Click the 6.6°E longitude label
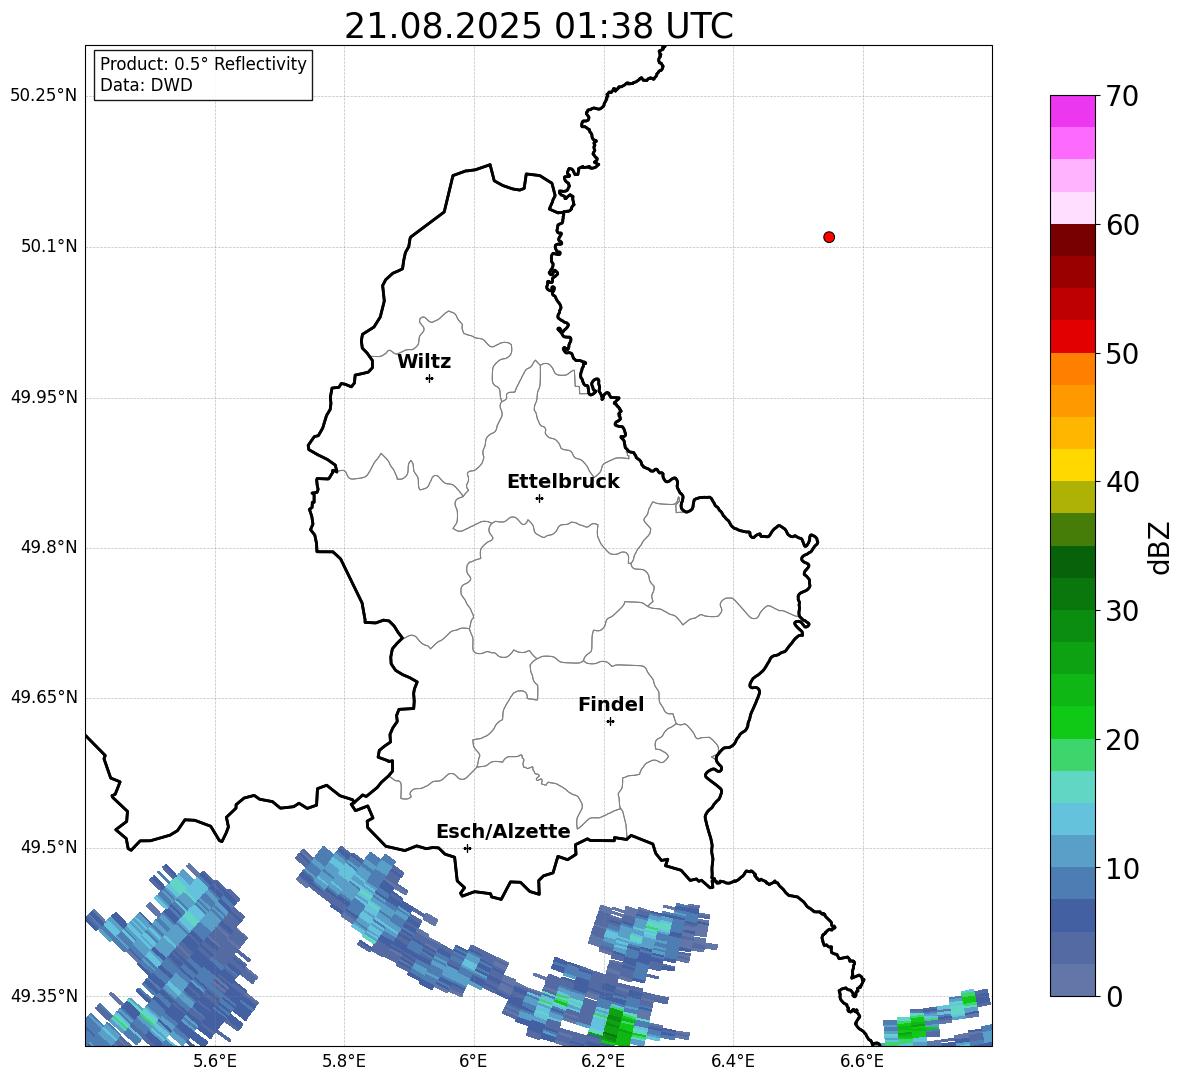Screen dimensions: 1184x1081 point(862,1061)
